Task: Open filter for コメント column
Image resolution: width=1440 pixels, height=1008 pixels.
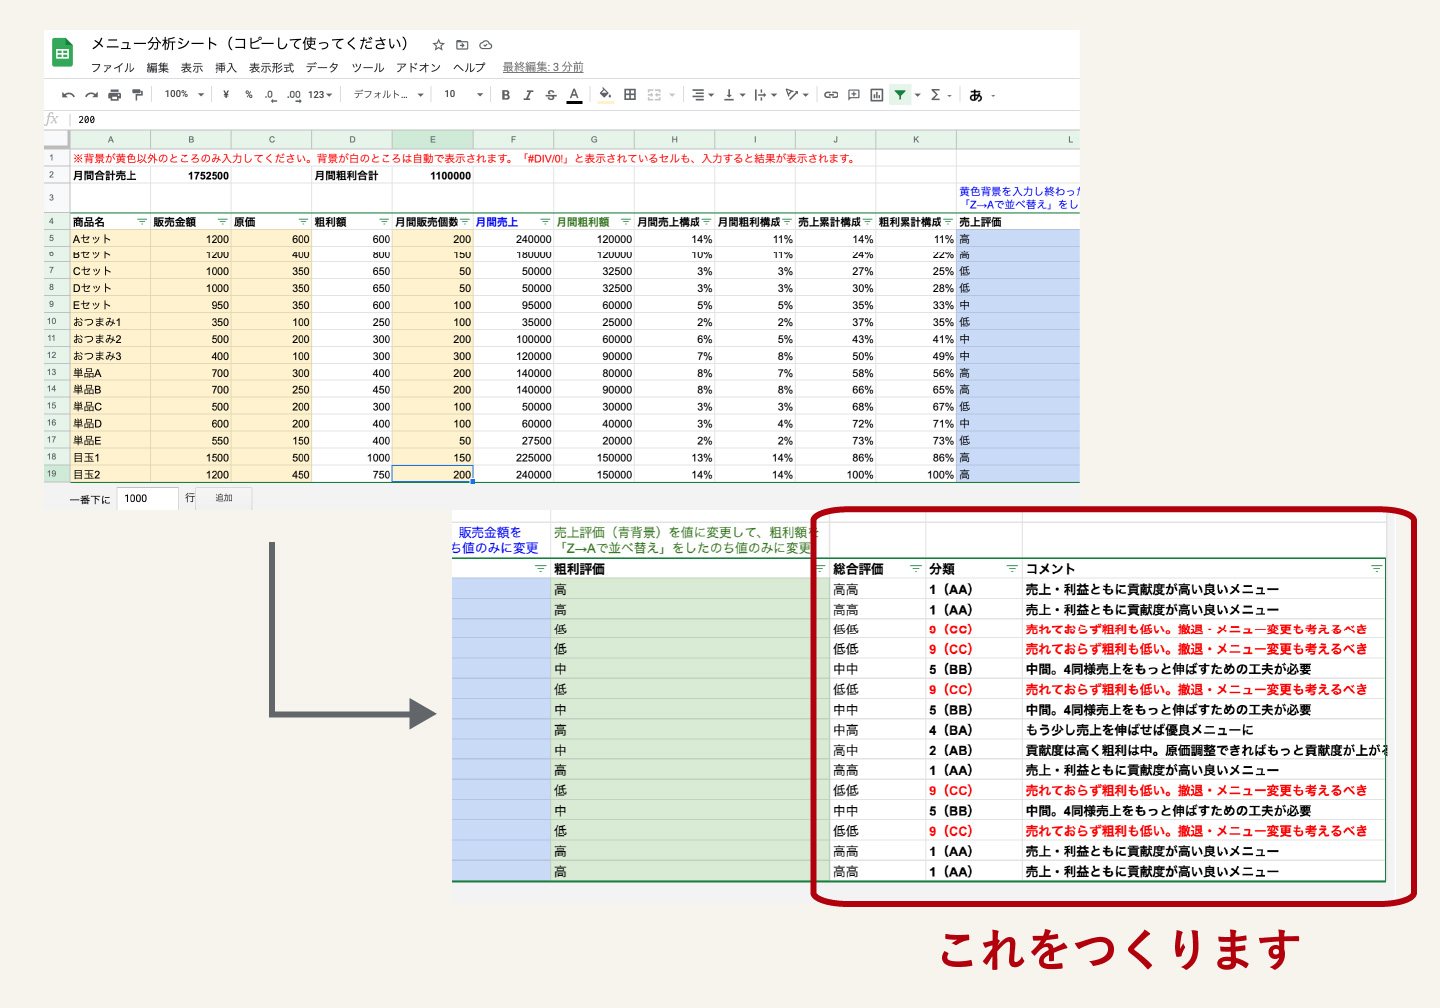Action: click(1376, 569)
